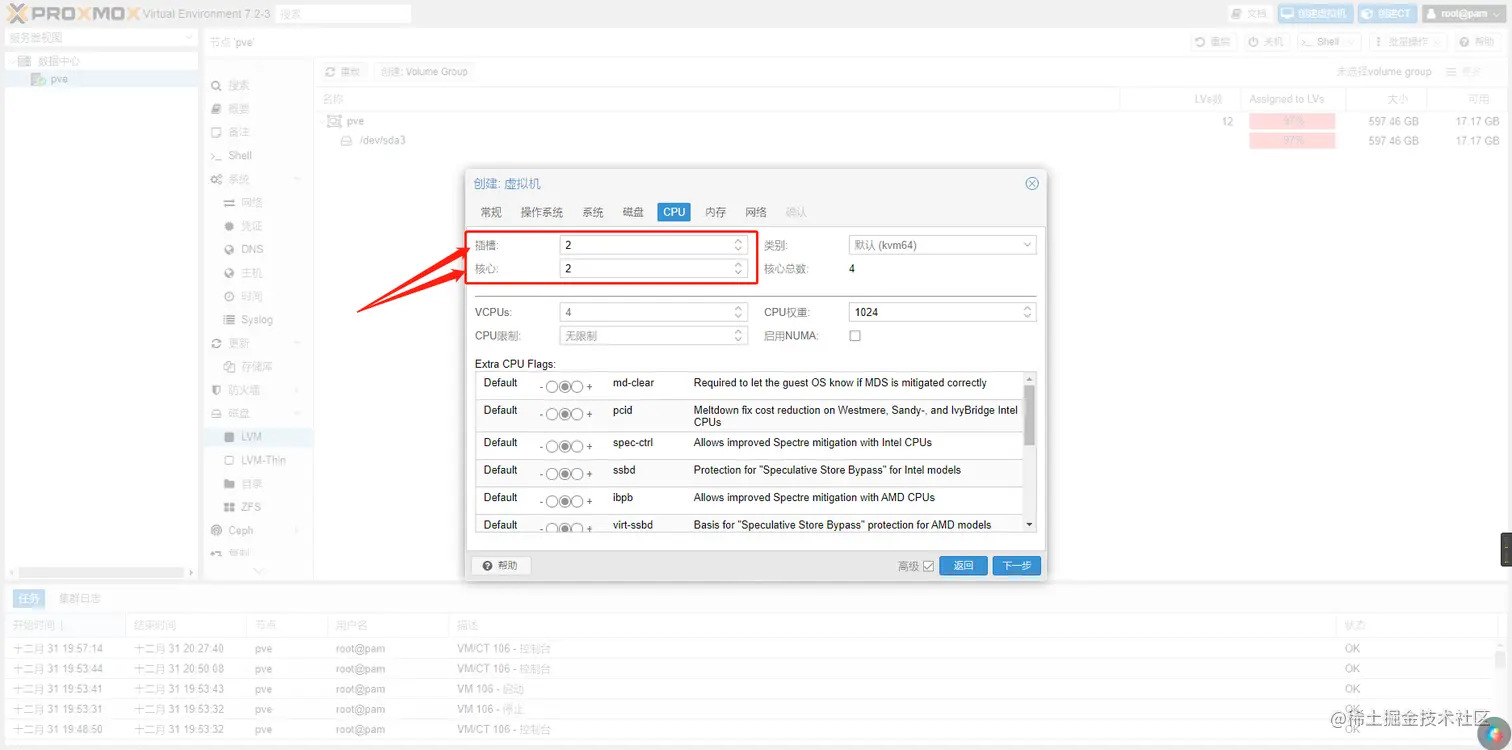Screen dimensions: 1512x750
Task: Open 网络 in the node side menu
Action: coord(252,203)
